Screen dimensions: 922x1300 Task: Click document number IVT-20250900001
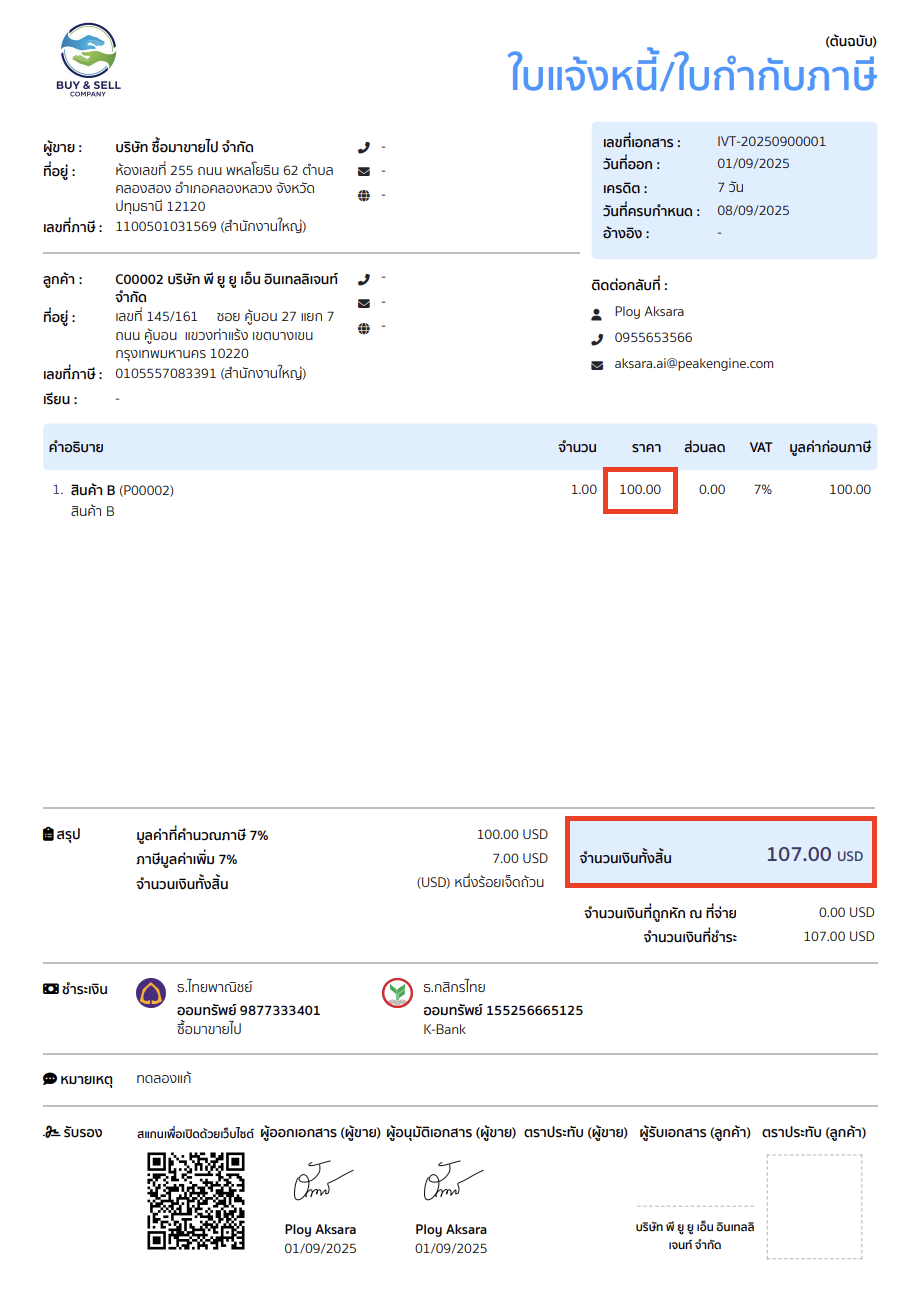[771, 142]
